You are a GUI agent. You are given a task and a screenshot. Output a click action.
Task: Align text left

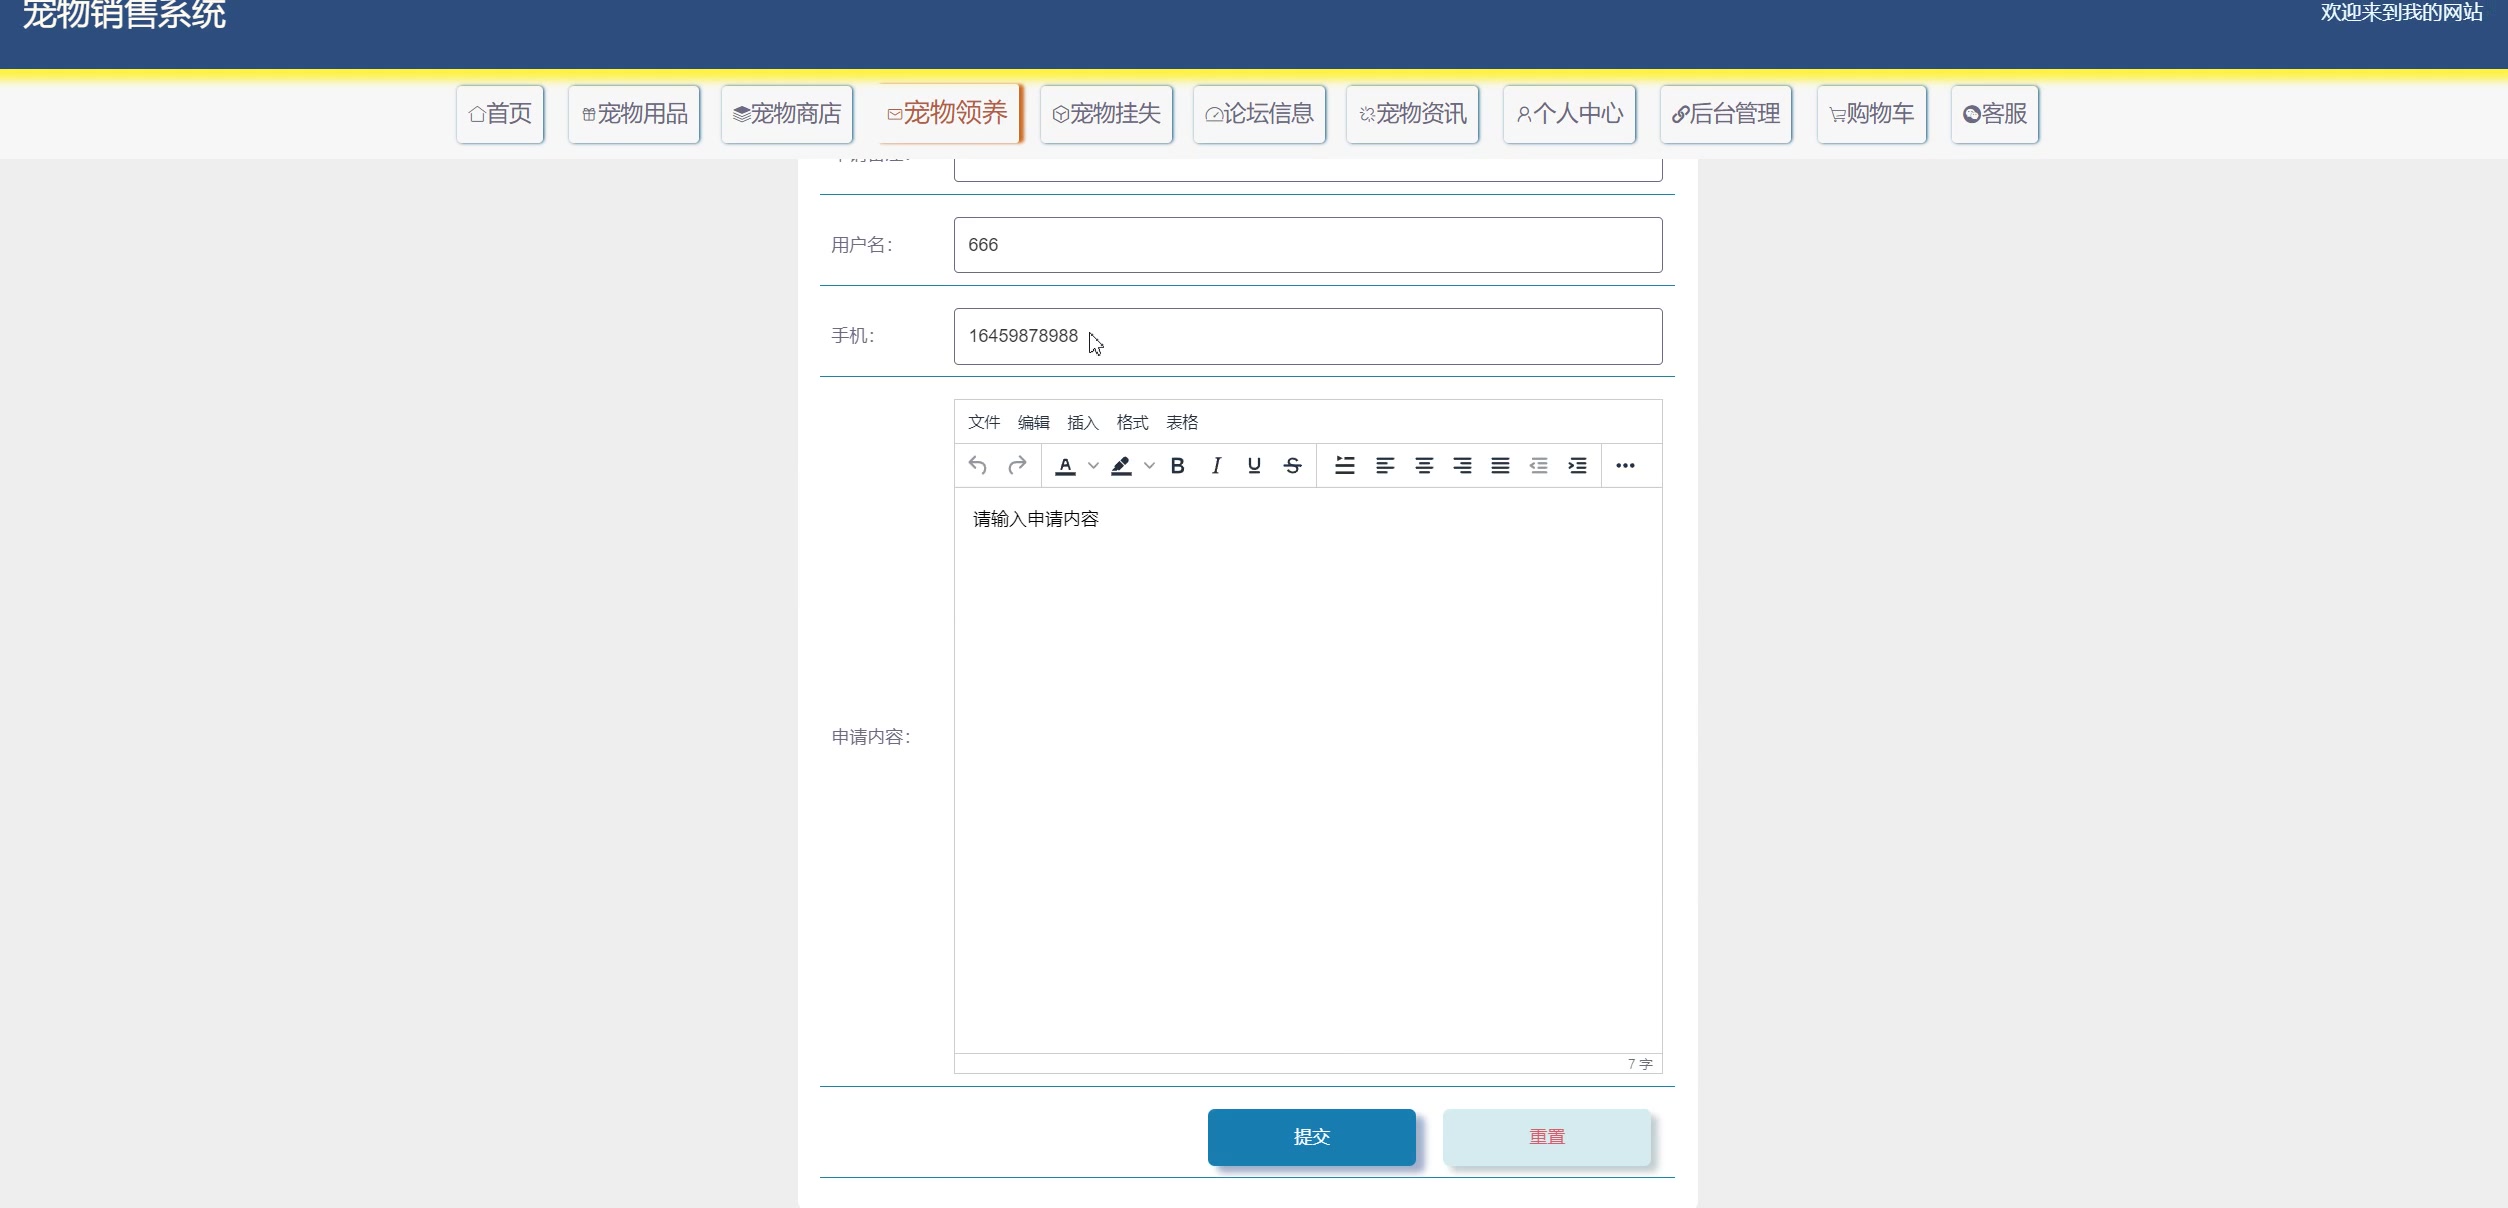(1385, 465)
